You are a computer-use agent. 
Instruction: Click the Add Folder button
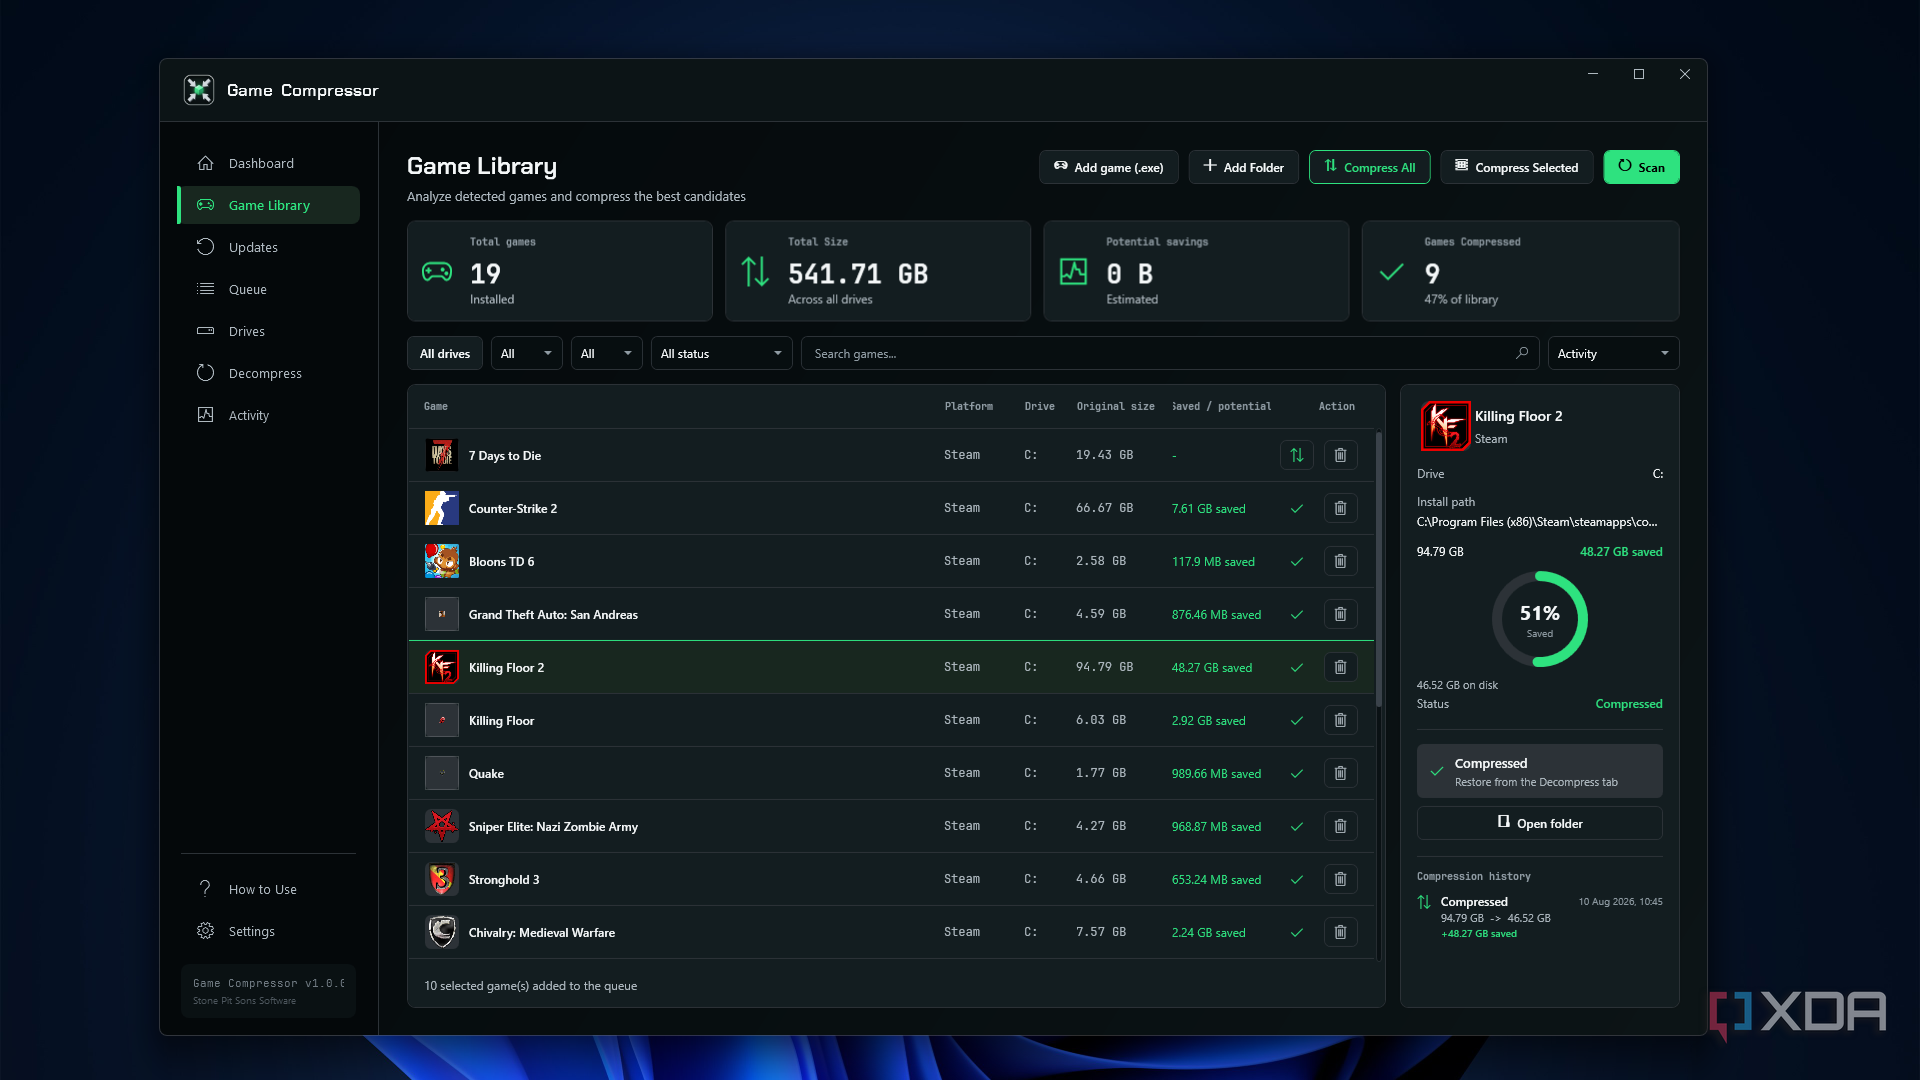pyautogui.click(x=1243, y=167)
